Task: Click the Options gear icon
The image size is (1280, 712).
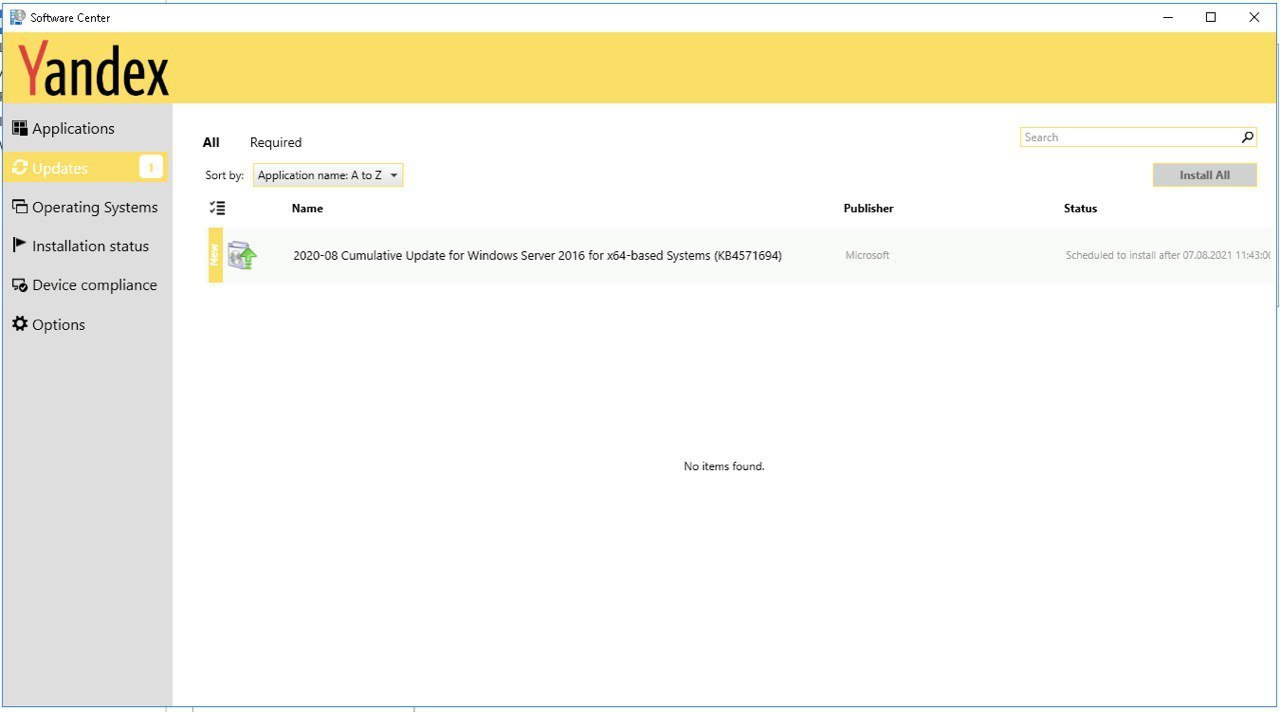Action: (19, 324)
